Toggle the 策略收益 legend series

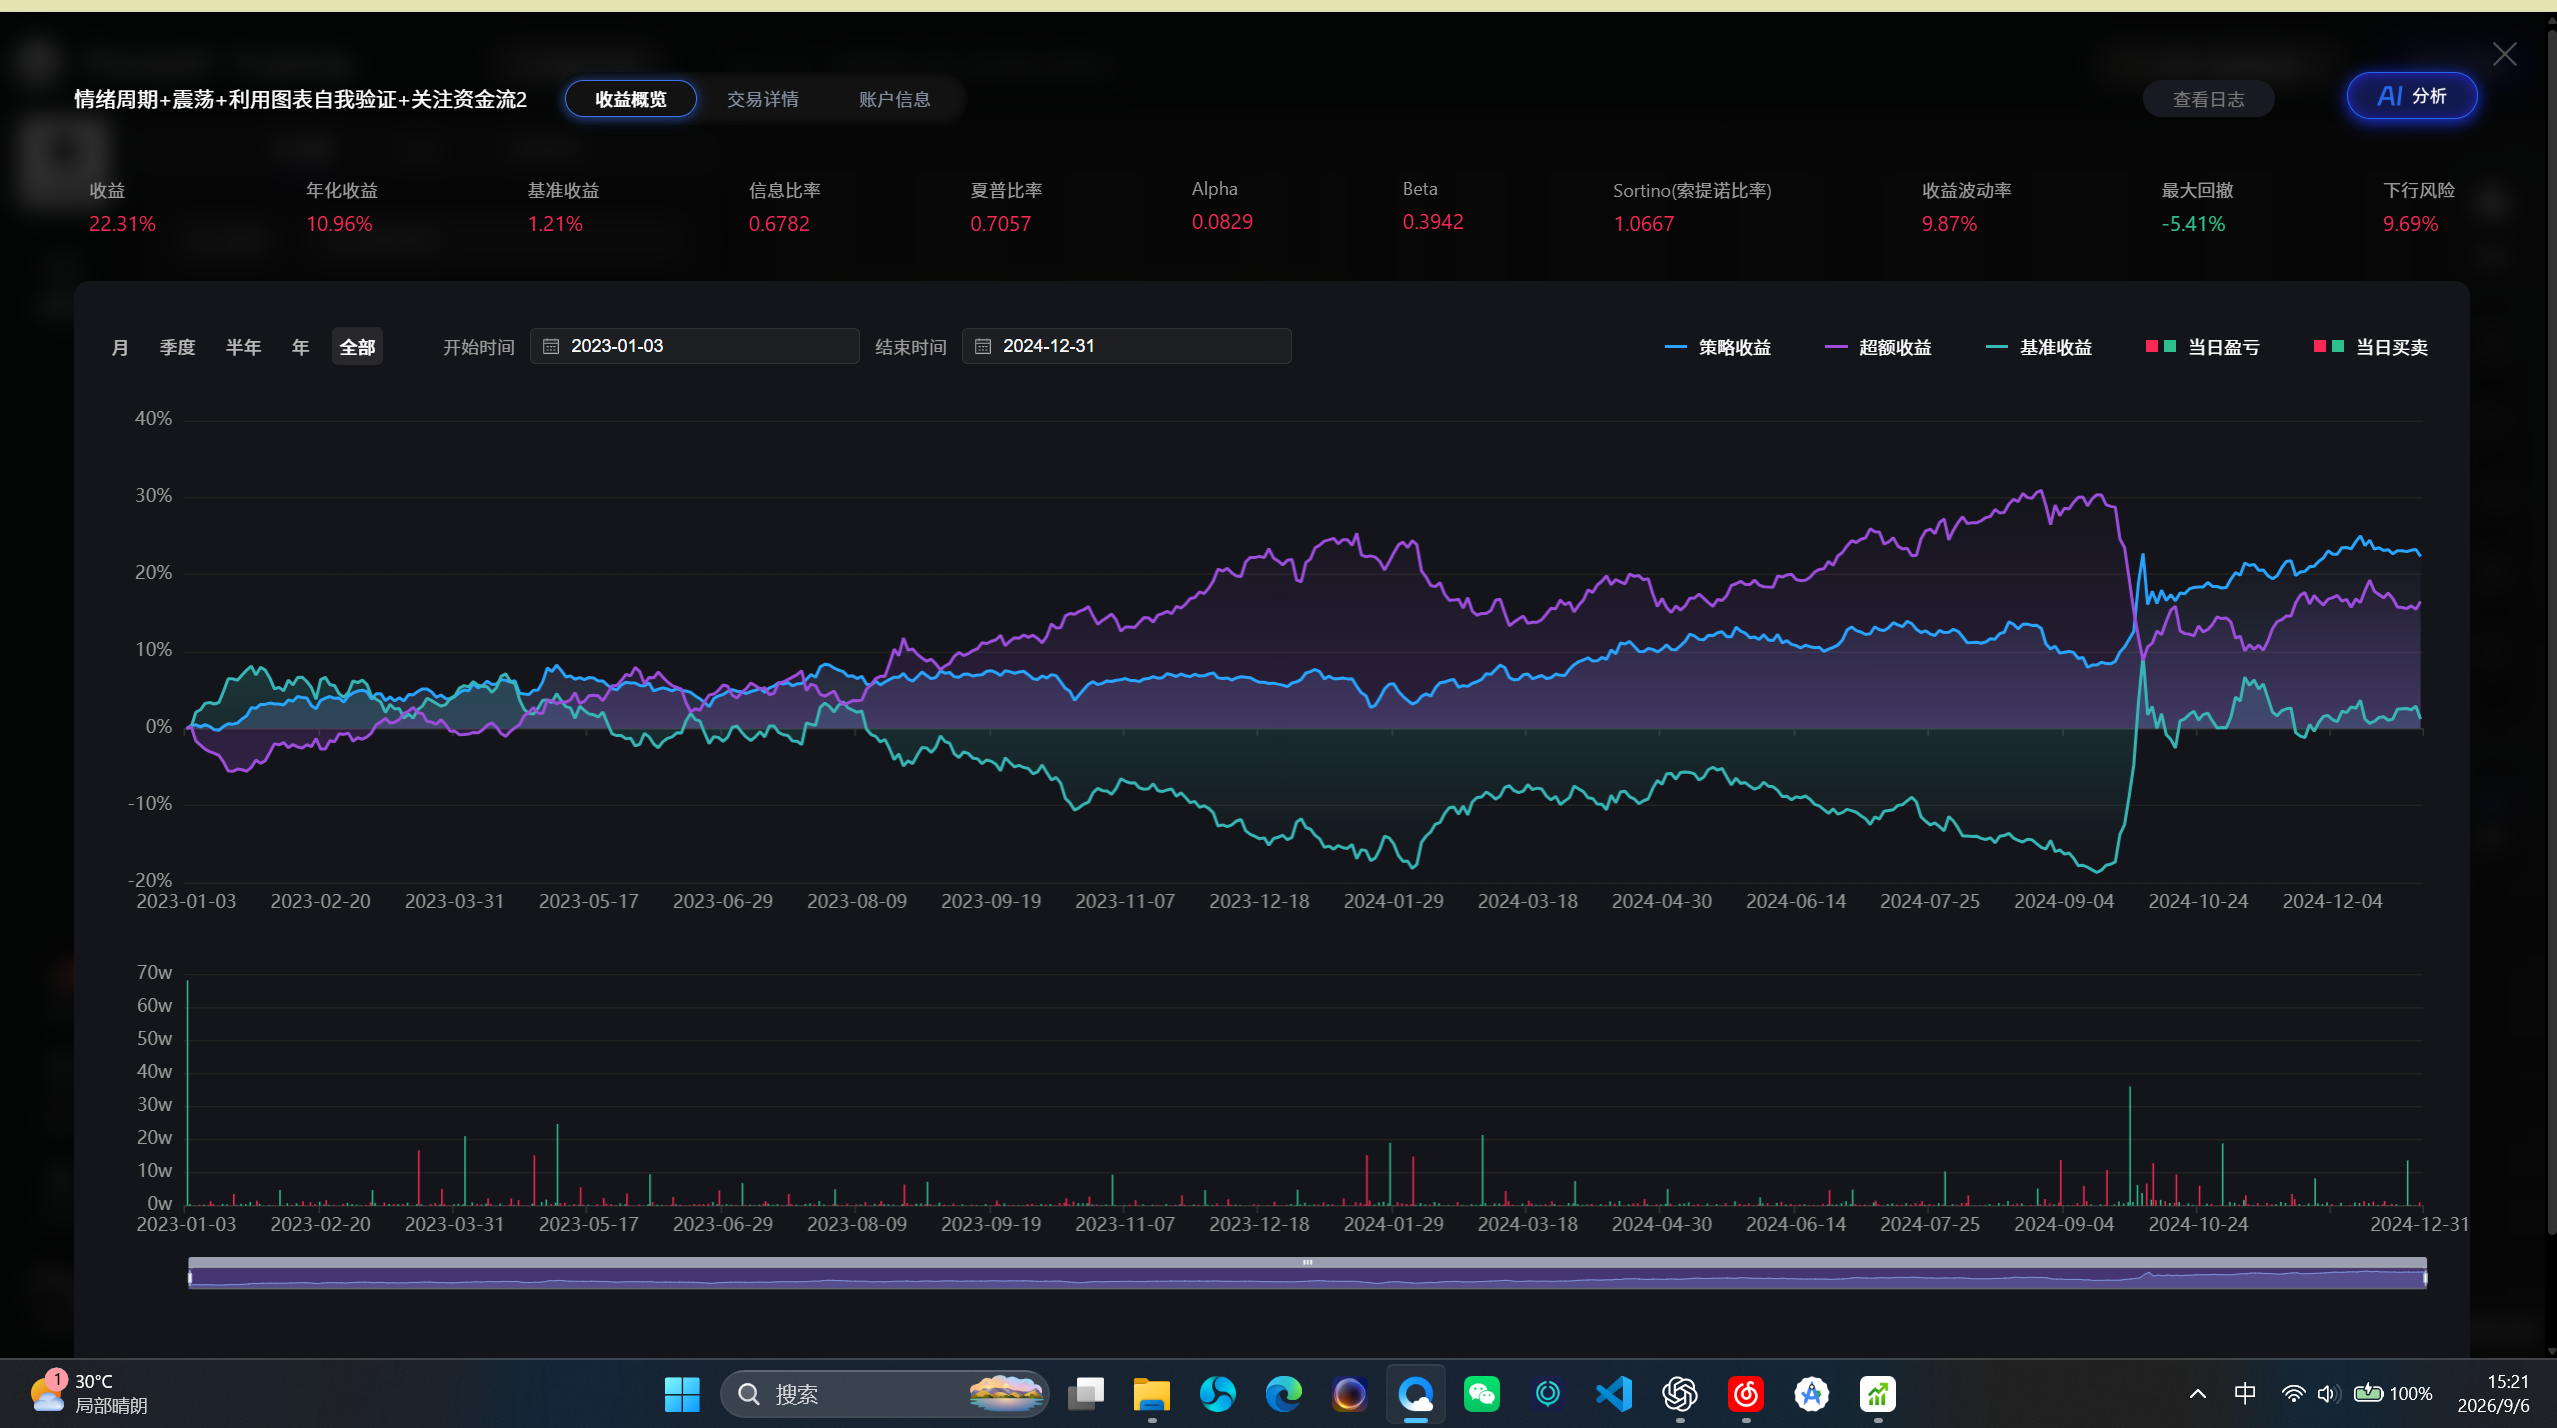1717,347
